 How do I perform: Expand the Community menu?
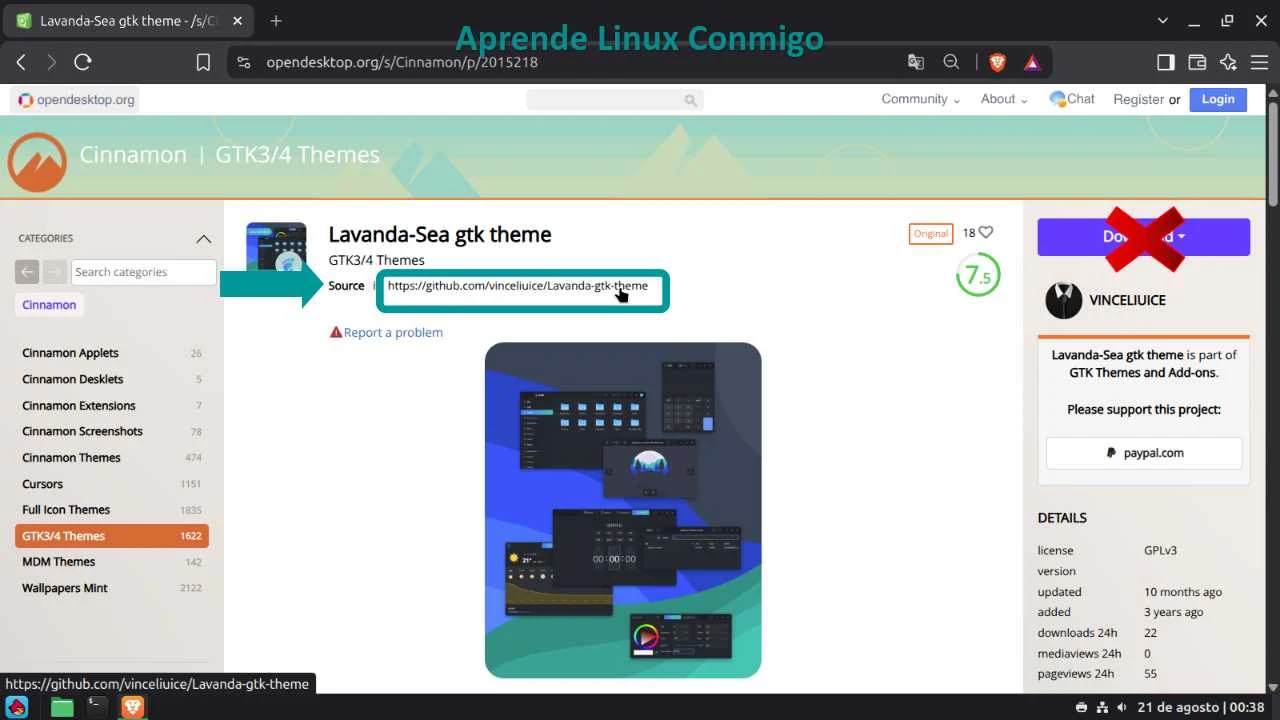(x=920, y=99)
